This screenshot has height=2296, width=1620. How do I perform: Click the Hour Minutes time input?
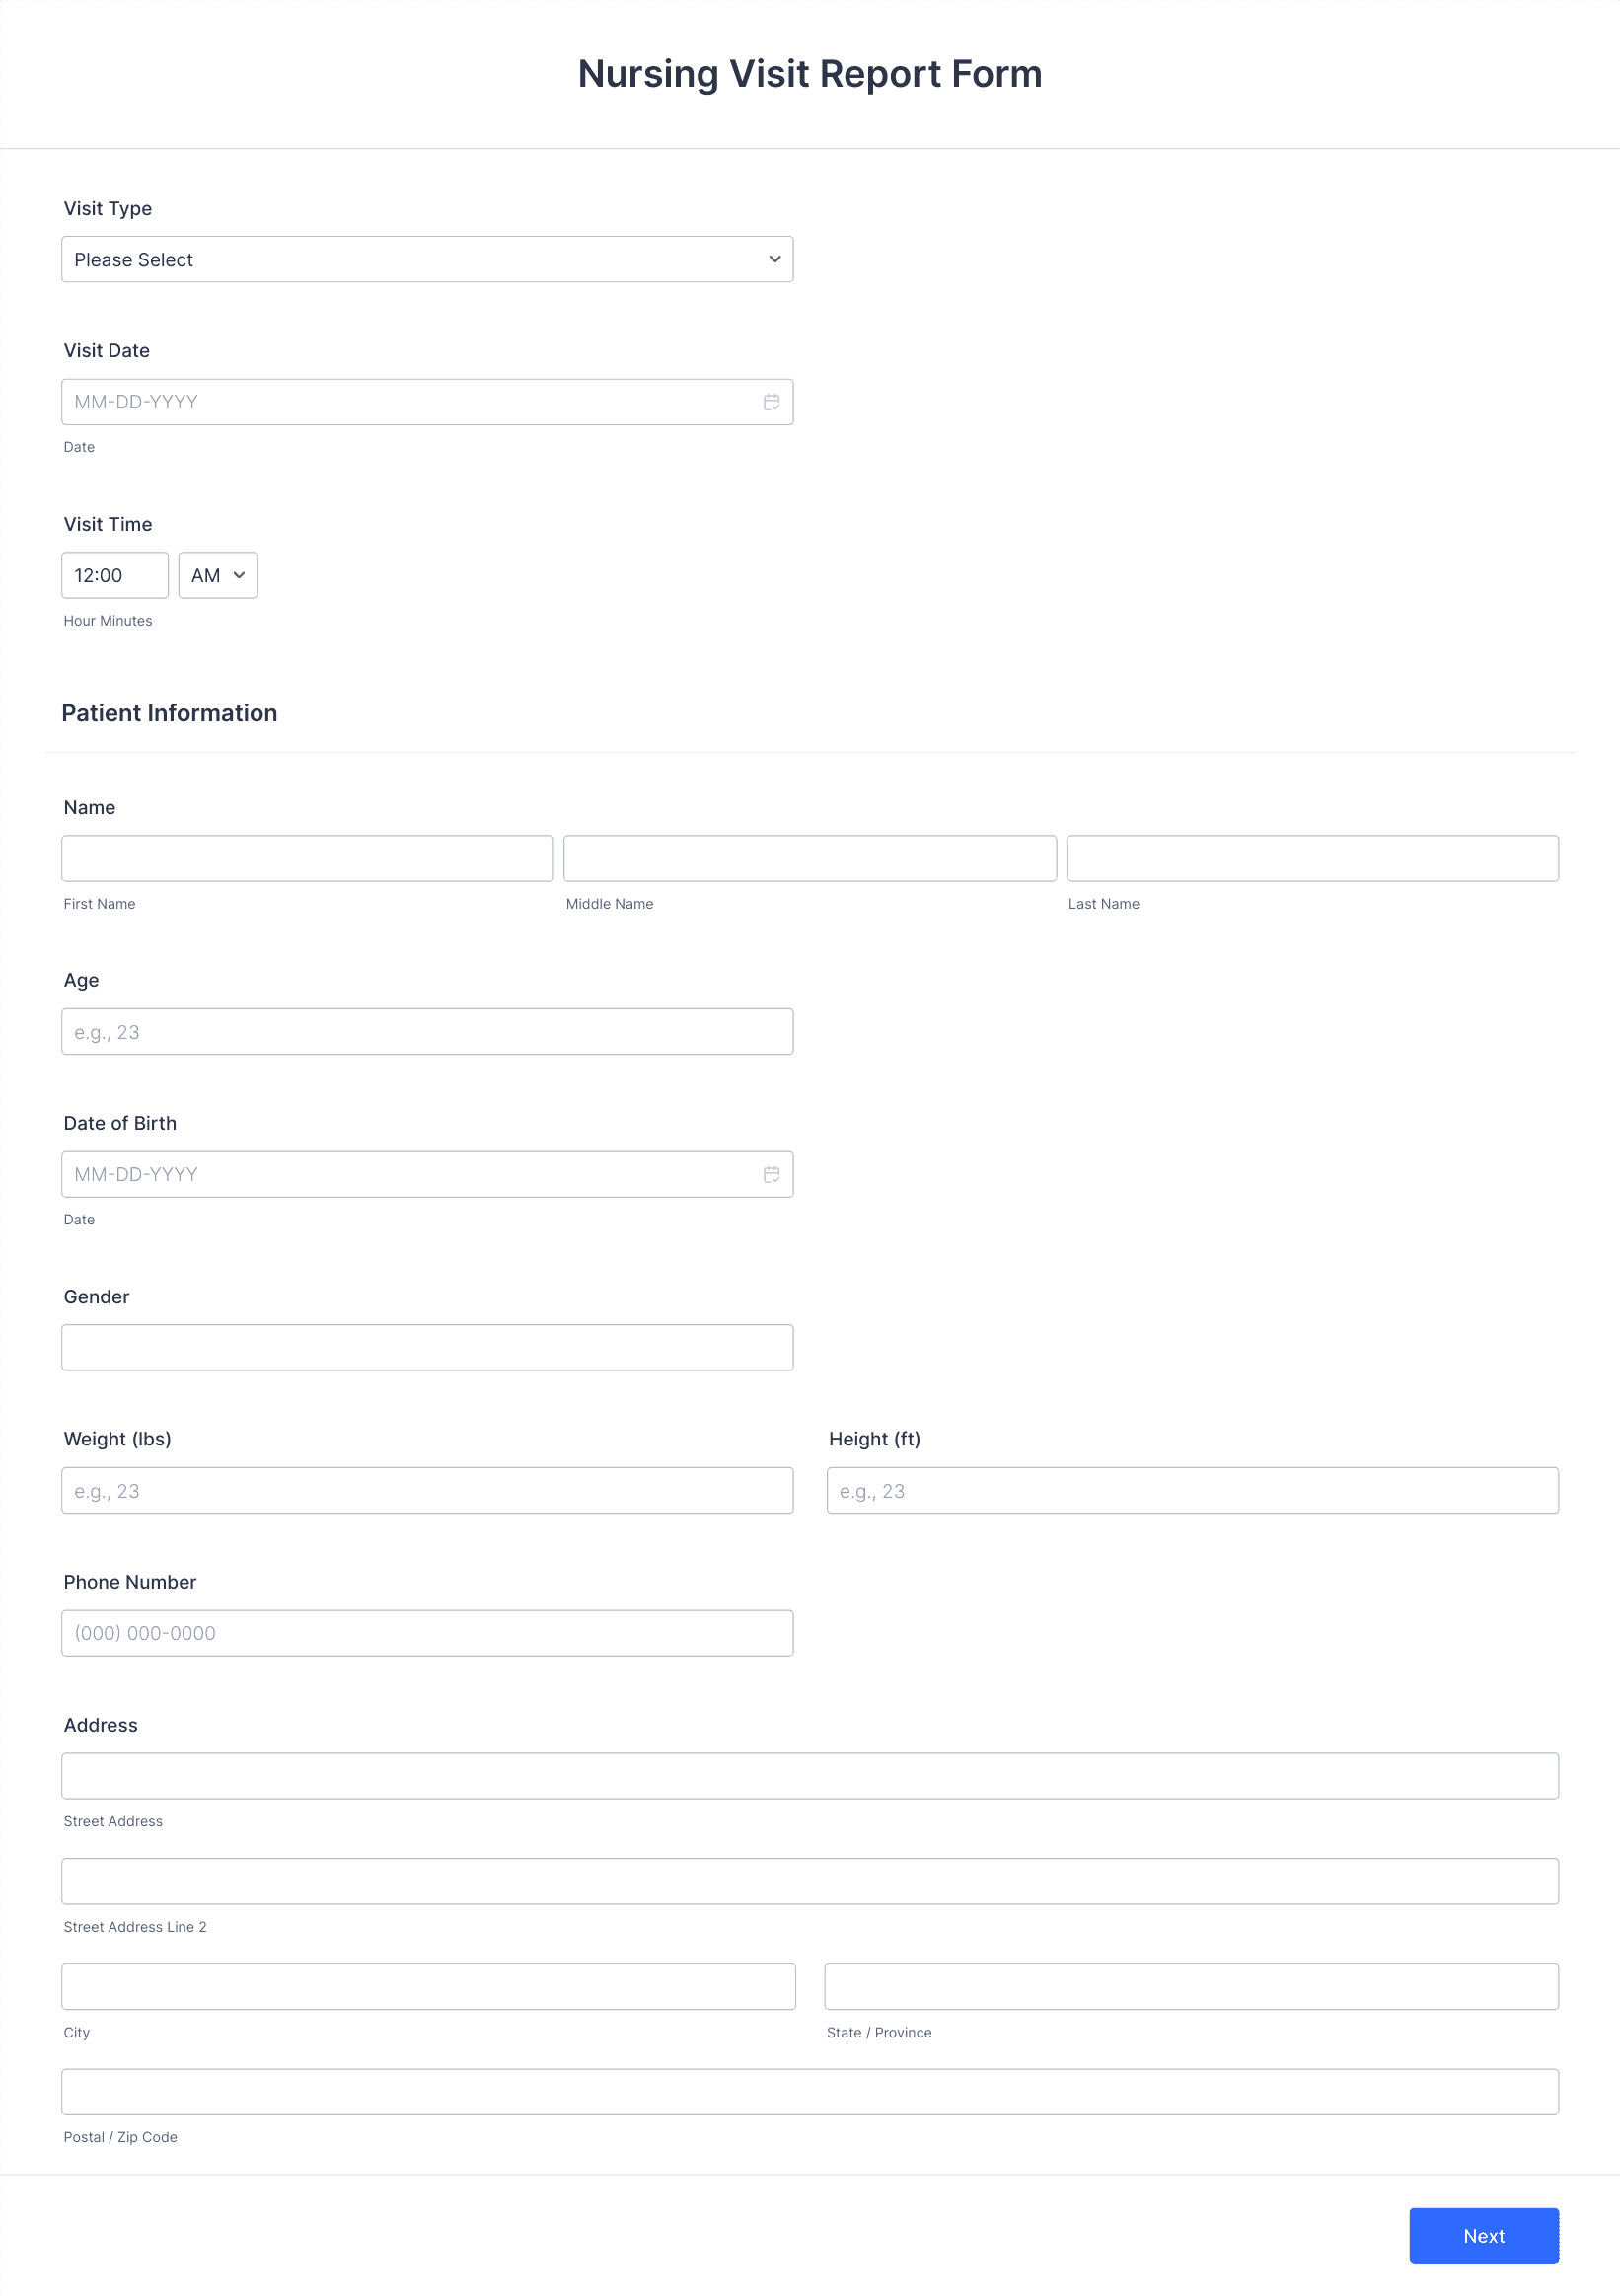[114, 575]
